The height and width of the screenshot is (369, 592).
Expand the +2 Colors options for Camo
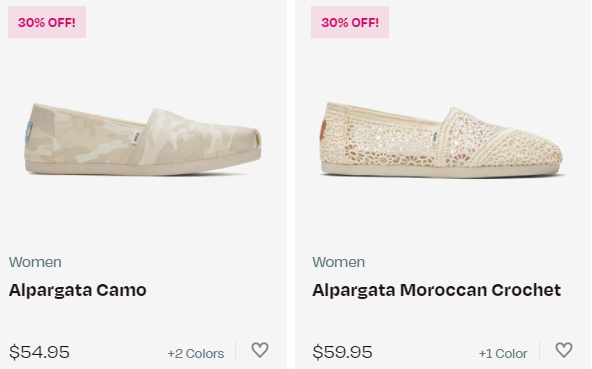point(196,354)
